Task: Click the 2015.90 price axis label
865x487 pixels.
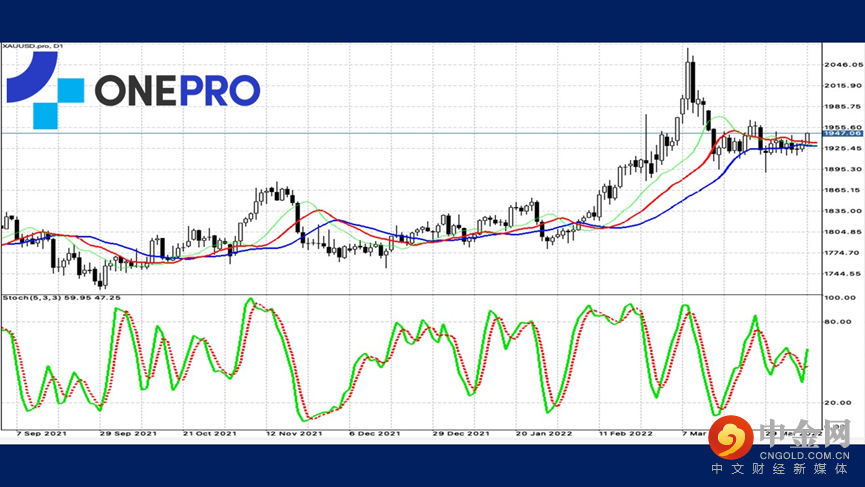Action: click(x=843, y=85)
